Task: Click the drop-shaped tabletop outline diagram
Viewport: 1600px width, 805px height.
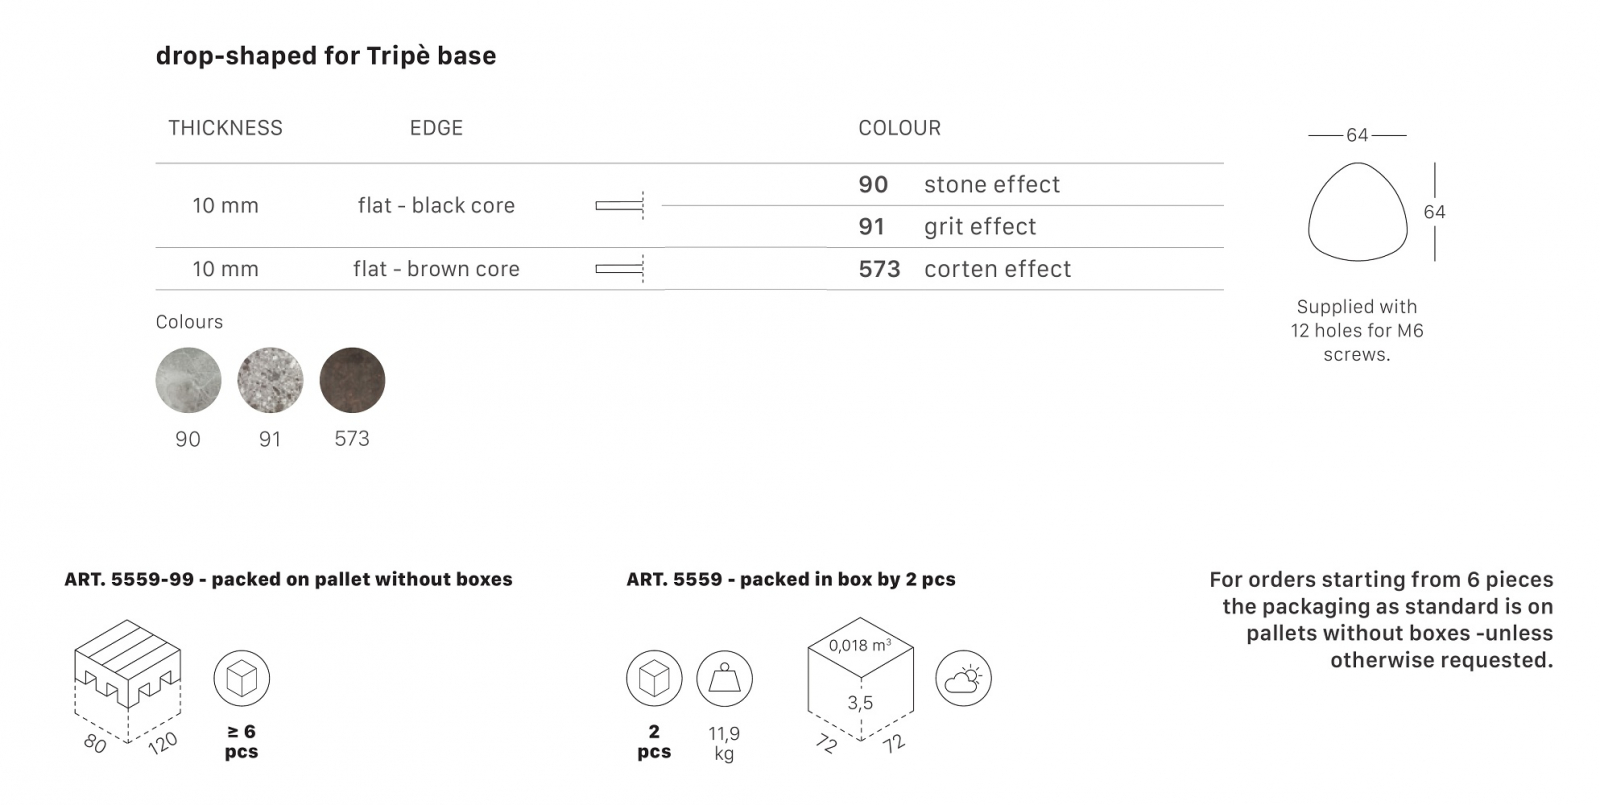Action: pyautogui.click(x=1358, y=213)
